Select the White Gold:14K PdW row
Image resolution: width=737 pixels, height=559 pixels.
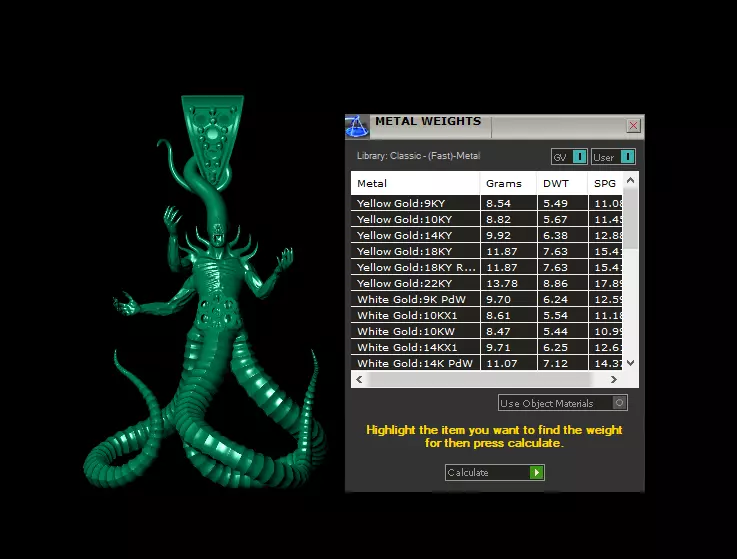pos(486,363)
